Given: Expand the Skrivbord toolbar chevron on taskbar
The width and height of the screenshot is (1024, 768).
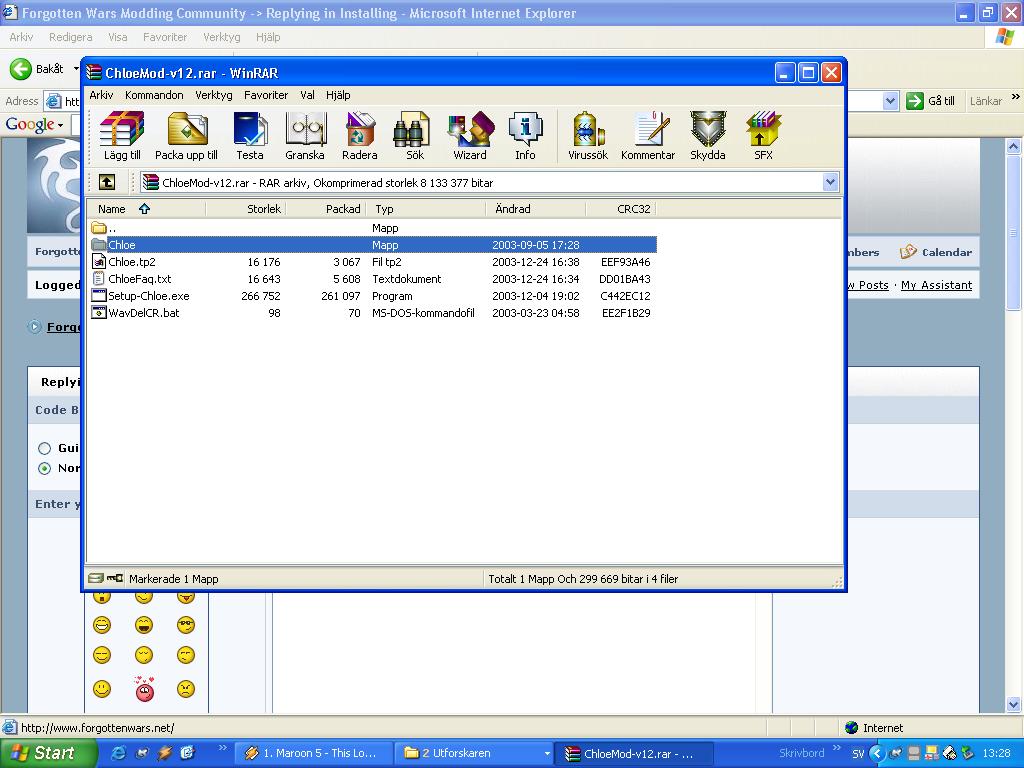Looking at the screenshot, I should (837, 747).
